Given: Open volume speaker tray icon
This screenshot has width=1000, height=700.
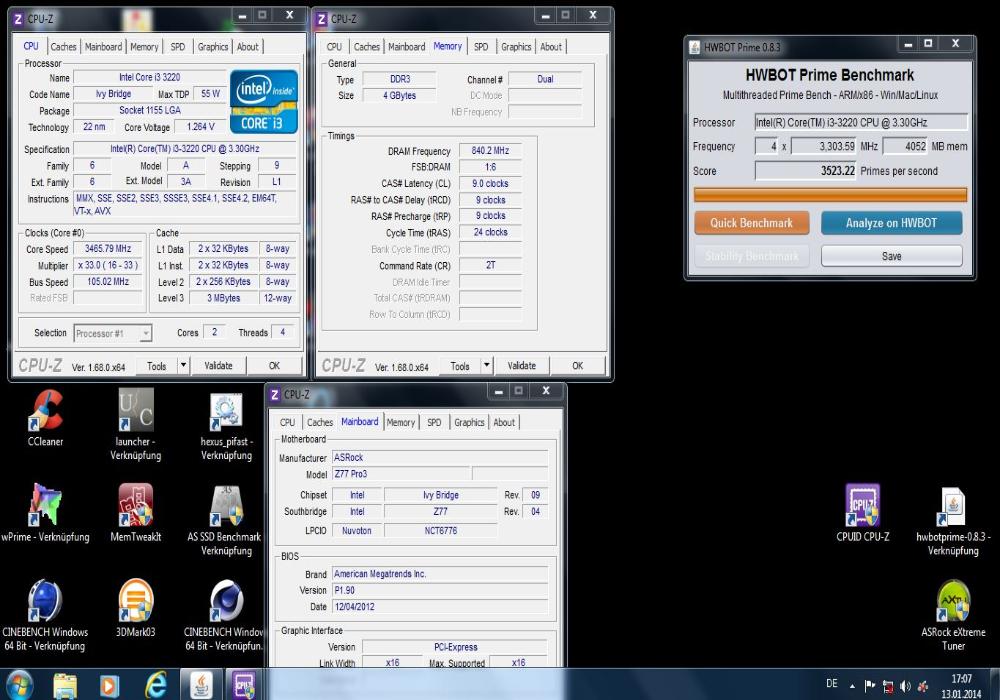Looking at the screenshot, I should click(x=905, y=687).
